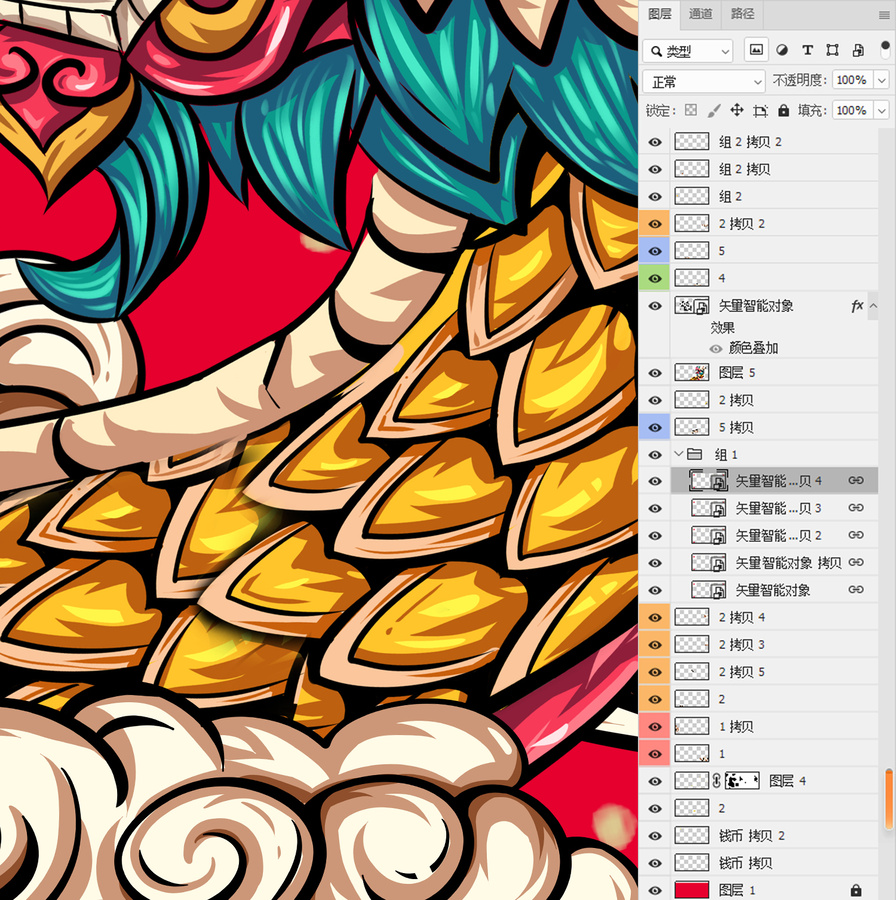The height and width of the screenshot is (900, 896).
Task: Select the 2 拷贝 5 layer
Action: (x=774, y=672)
